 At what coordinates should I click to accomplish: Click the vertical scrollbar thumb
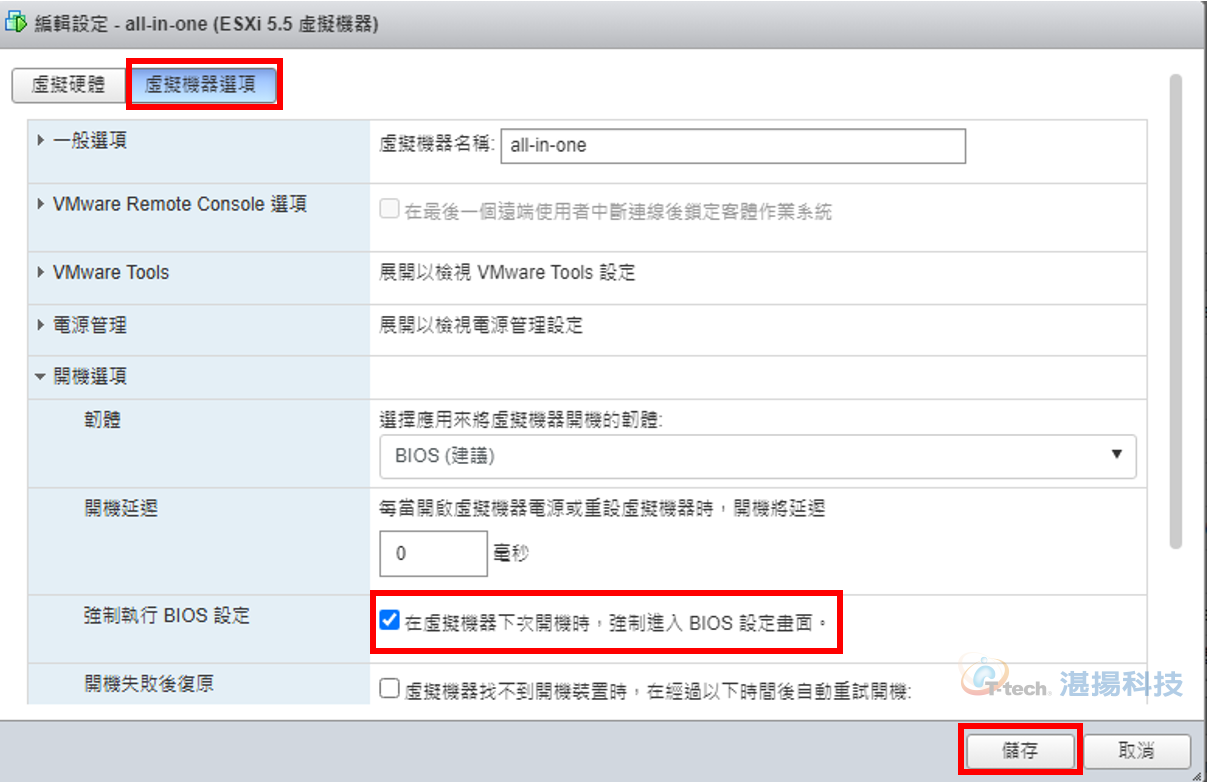point(1176,310)
